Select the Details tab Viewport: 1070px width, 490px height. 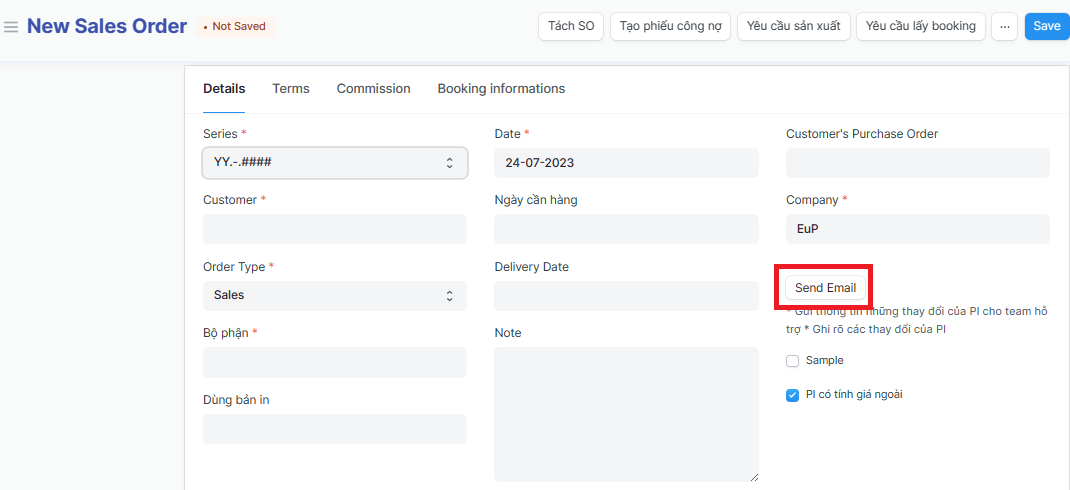point(224,89)
